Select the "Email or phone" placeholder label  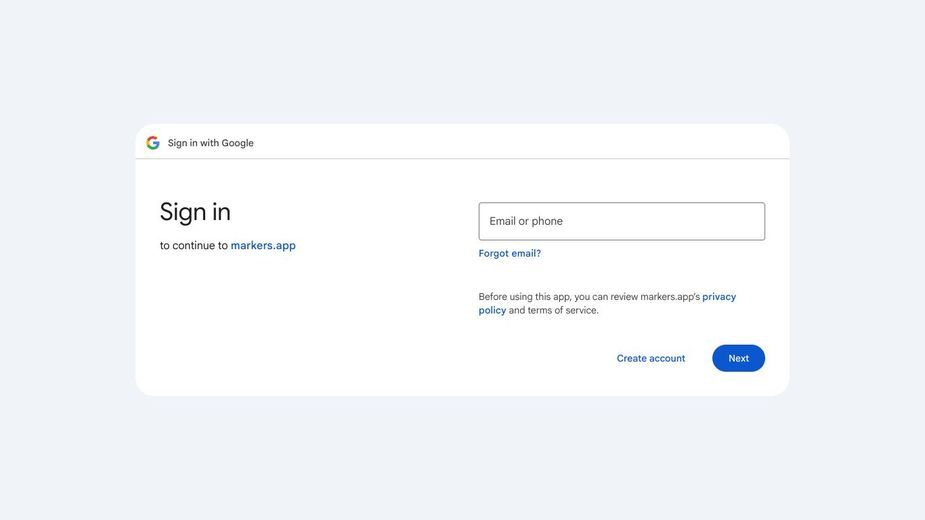526,221
